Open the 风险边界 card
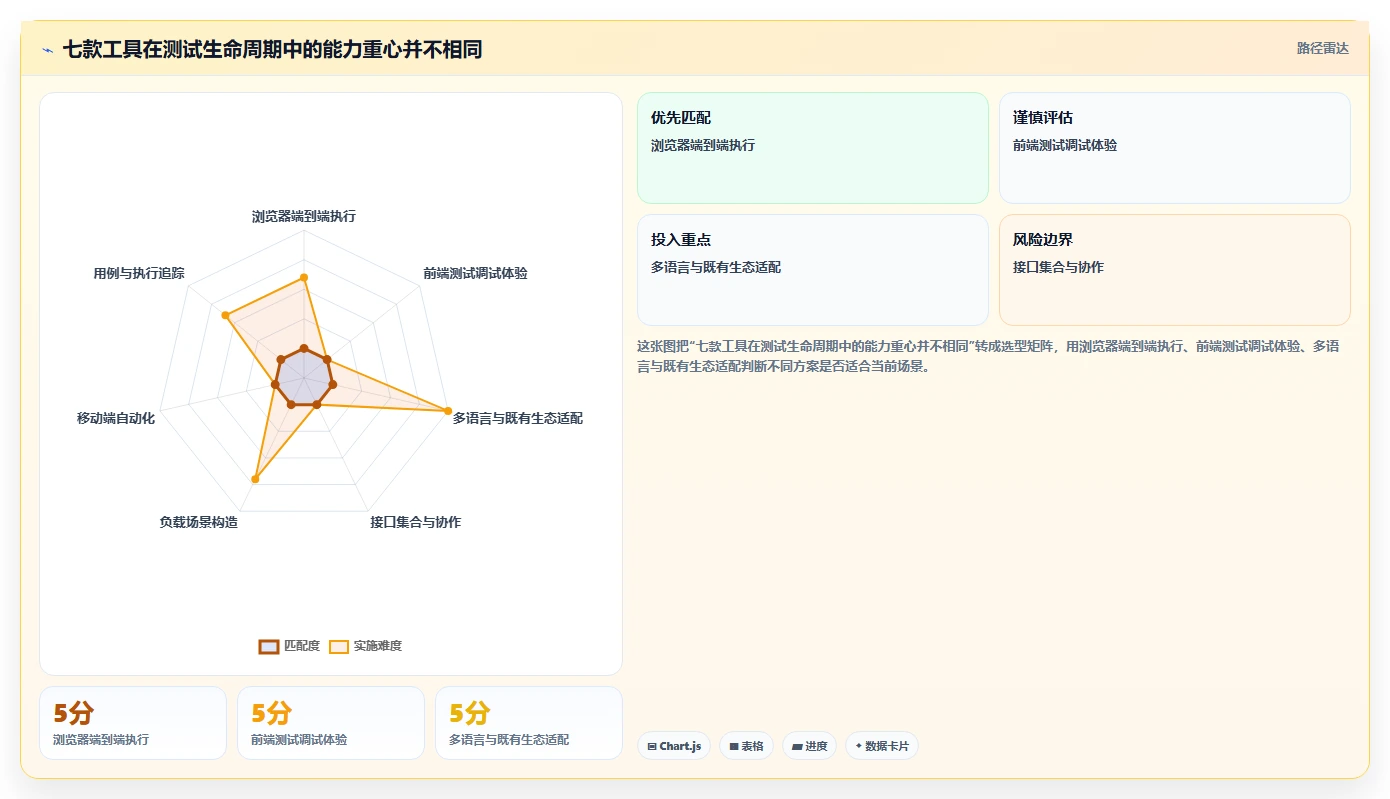Viewport: 1390px width, 799px height. tap(1174, 270)
